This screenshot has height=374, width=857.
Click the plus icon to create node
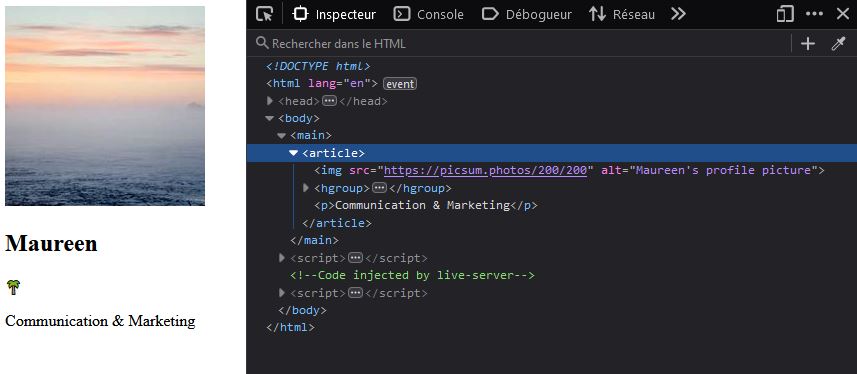(x=808, y=44)
